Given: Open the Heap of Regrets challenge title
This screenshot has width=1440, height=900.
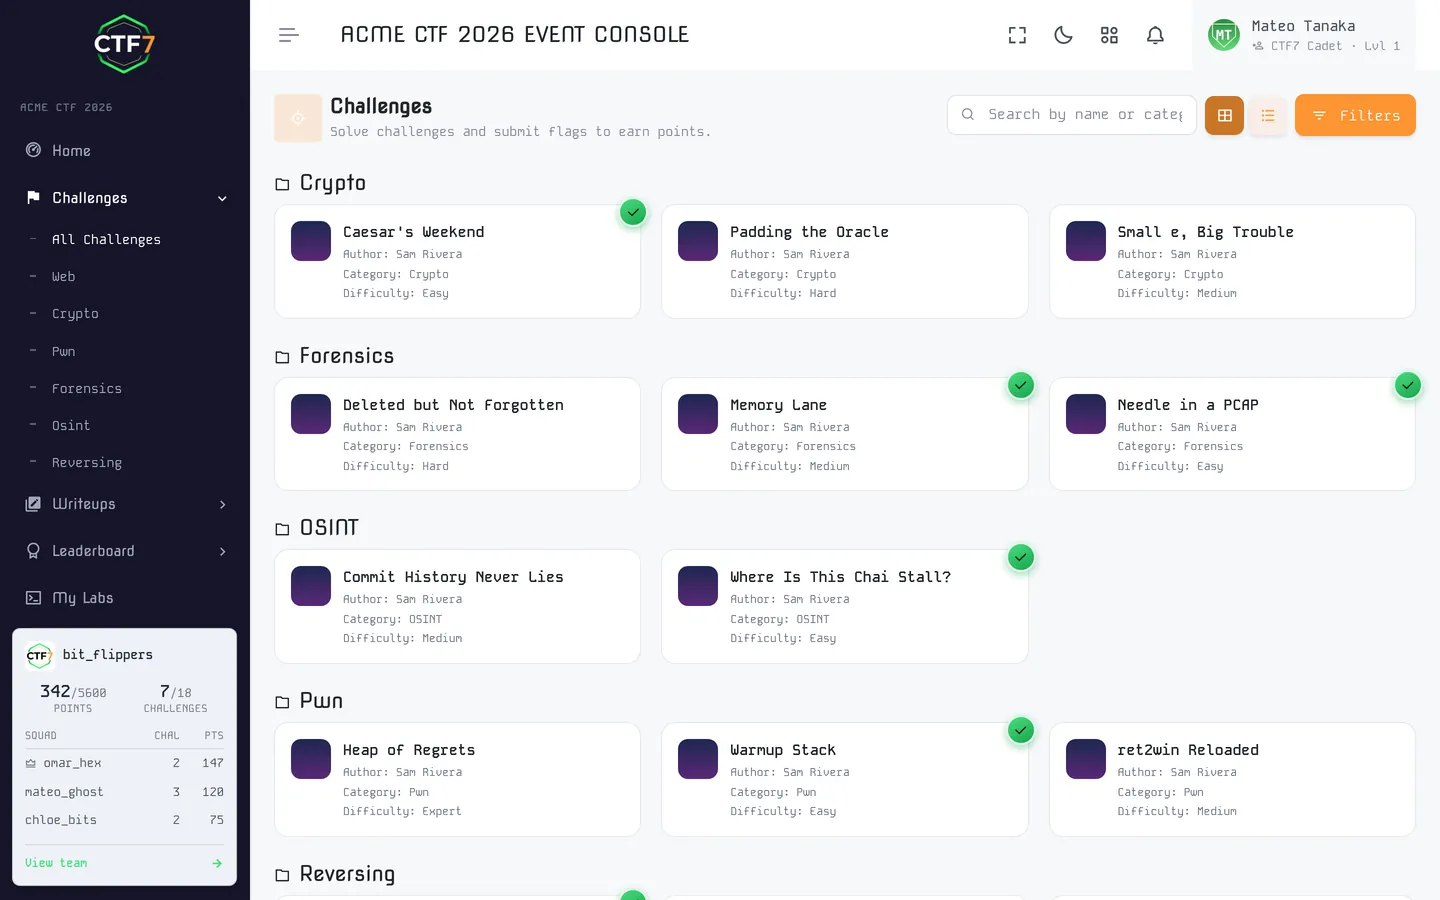Looking at the screenshot, I should click(x=409, y=750).
